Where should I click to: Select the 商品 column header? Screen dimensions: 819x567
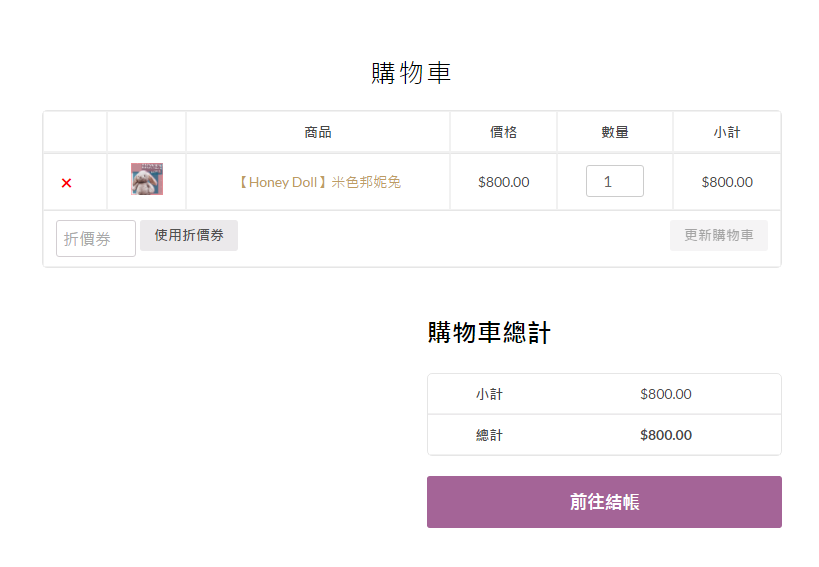click(x=318, y=132)
